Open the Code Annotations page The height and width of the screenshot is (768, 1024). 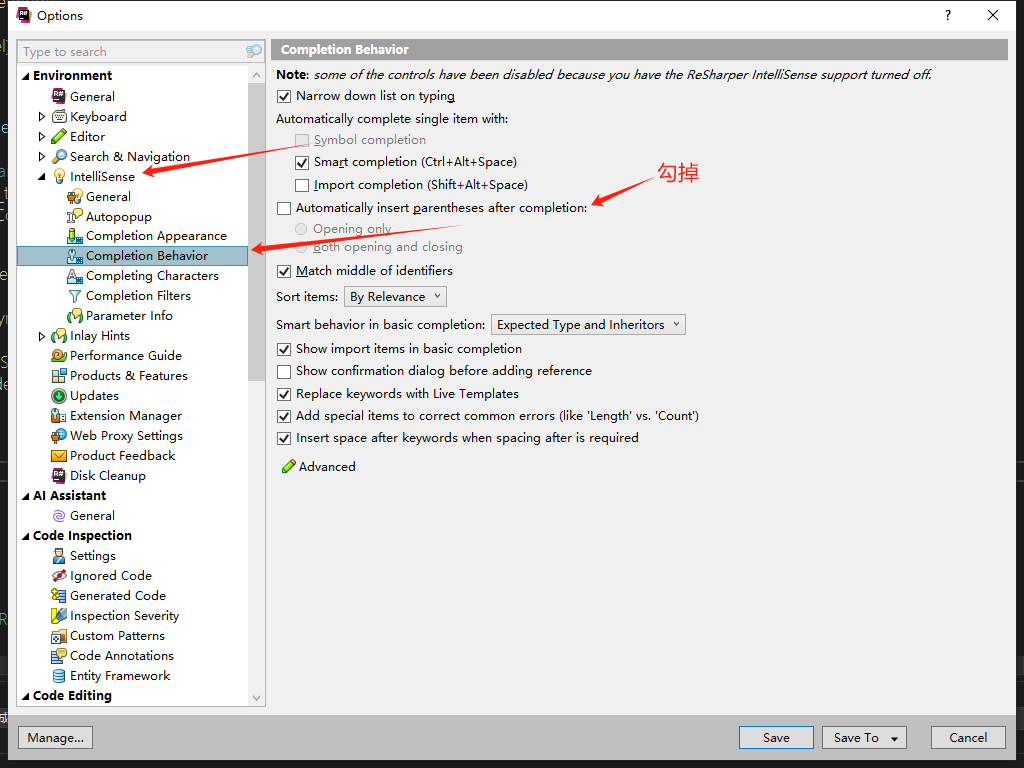click(121, 656)
